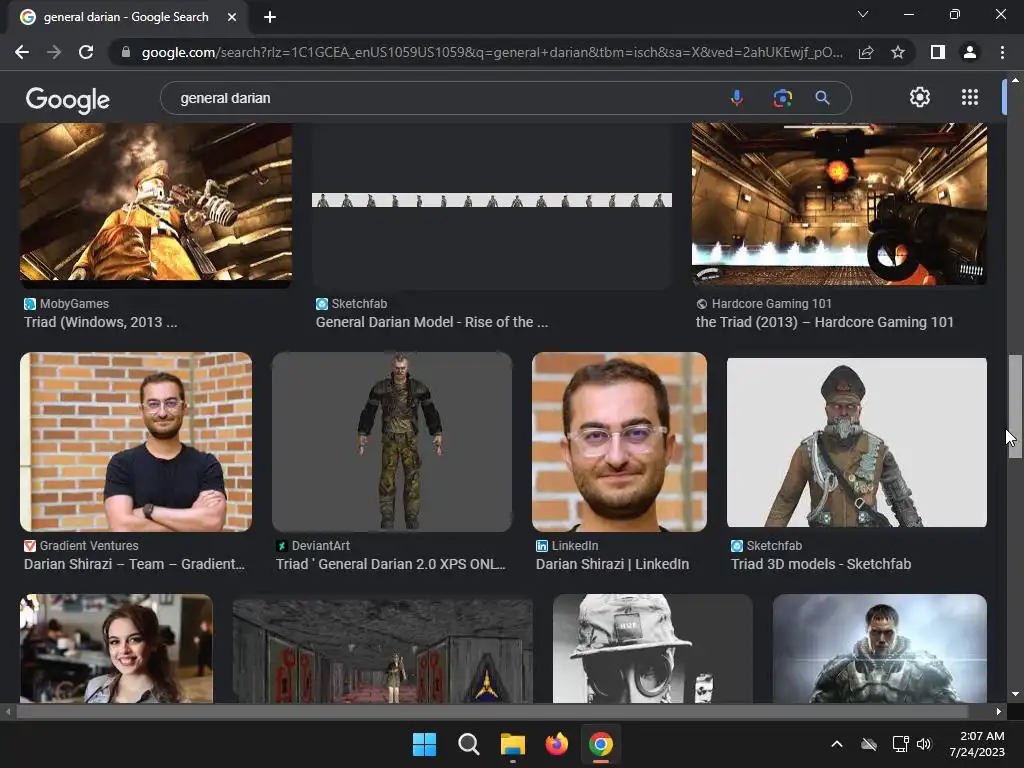The height and width of the screenshot is (768, 1024).
Task: Click 'Triad ' General Darian 2.0 XPS ONL...' link
Action: coord(391,564)
